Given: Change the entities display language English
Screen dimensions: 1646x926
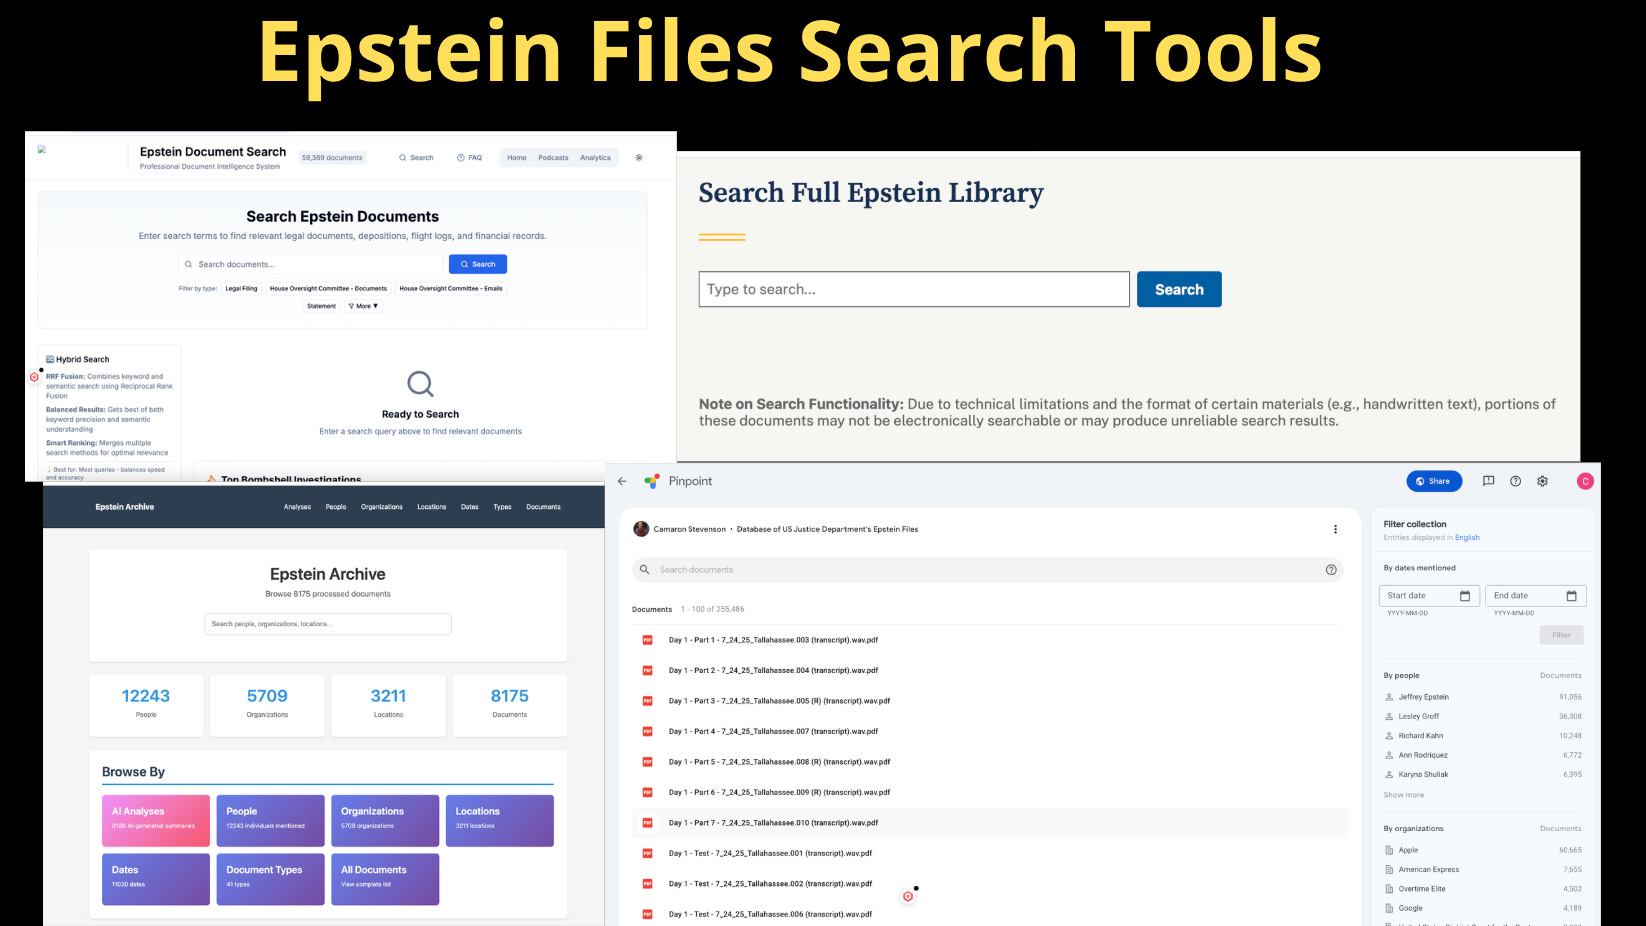Looking at the screenshot, I should coord(1467,538).
